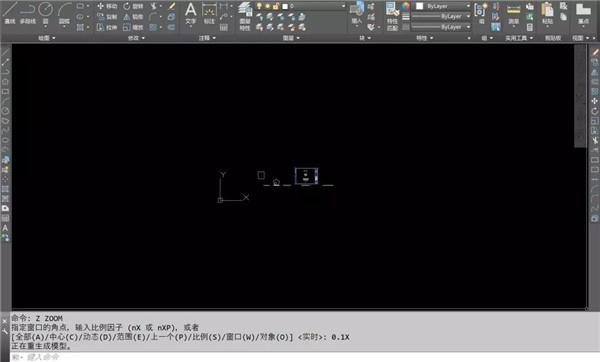
Task: Click the 粘贴 (Paste) icon
Action: point(548,13)
